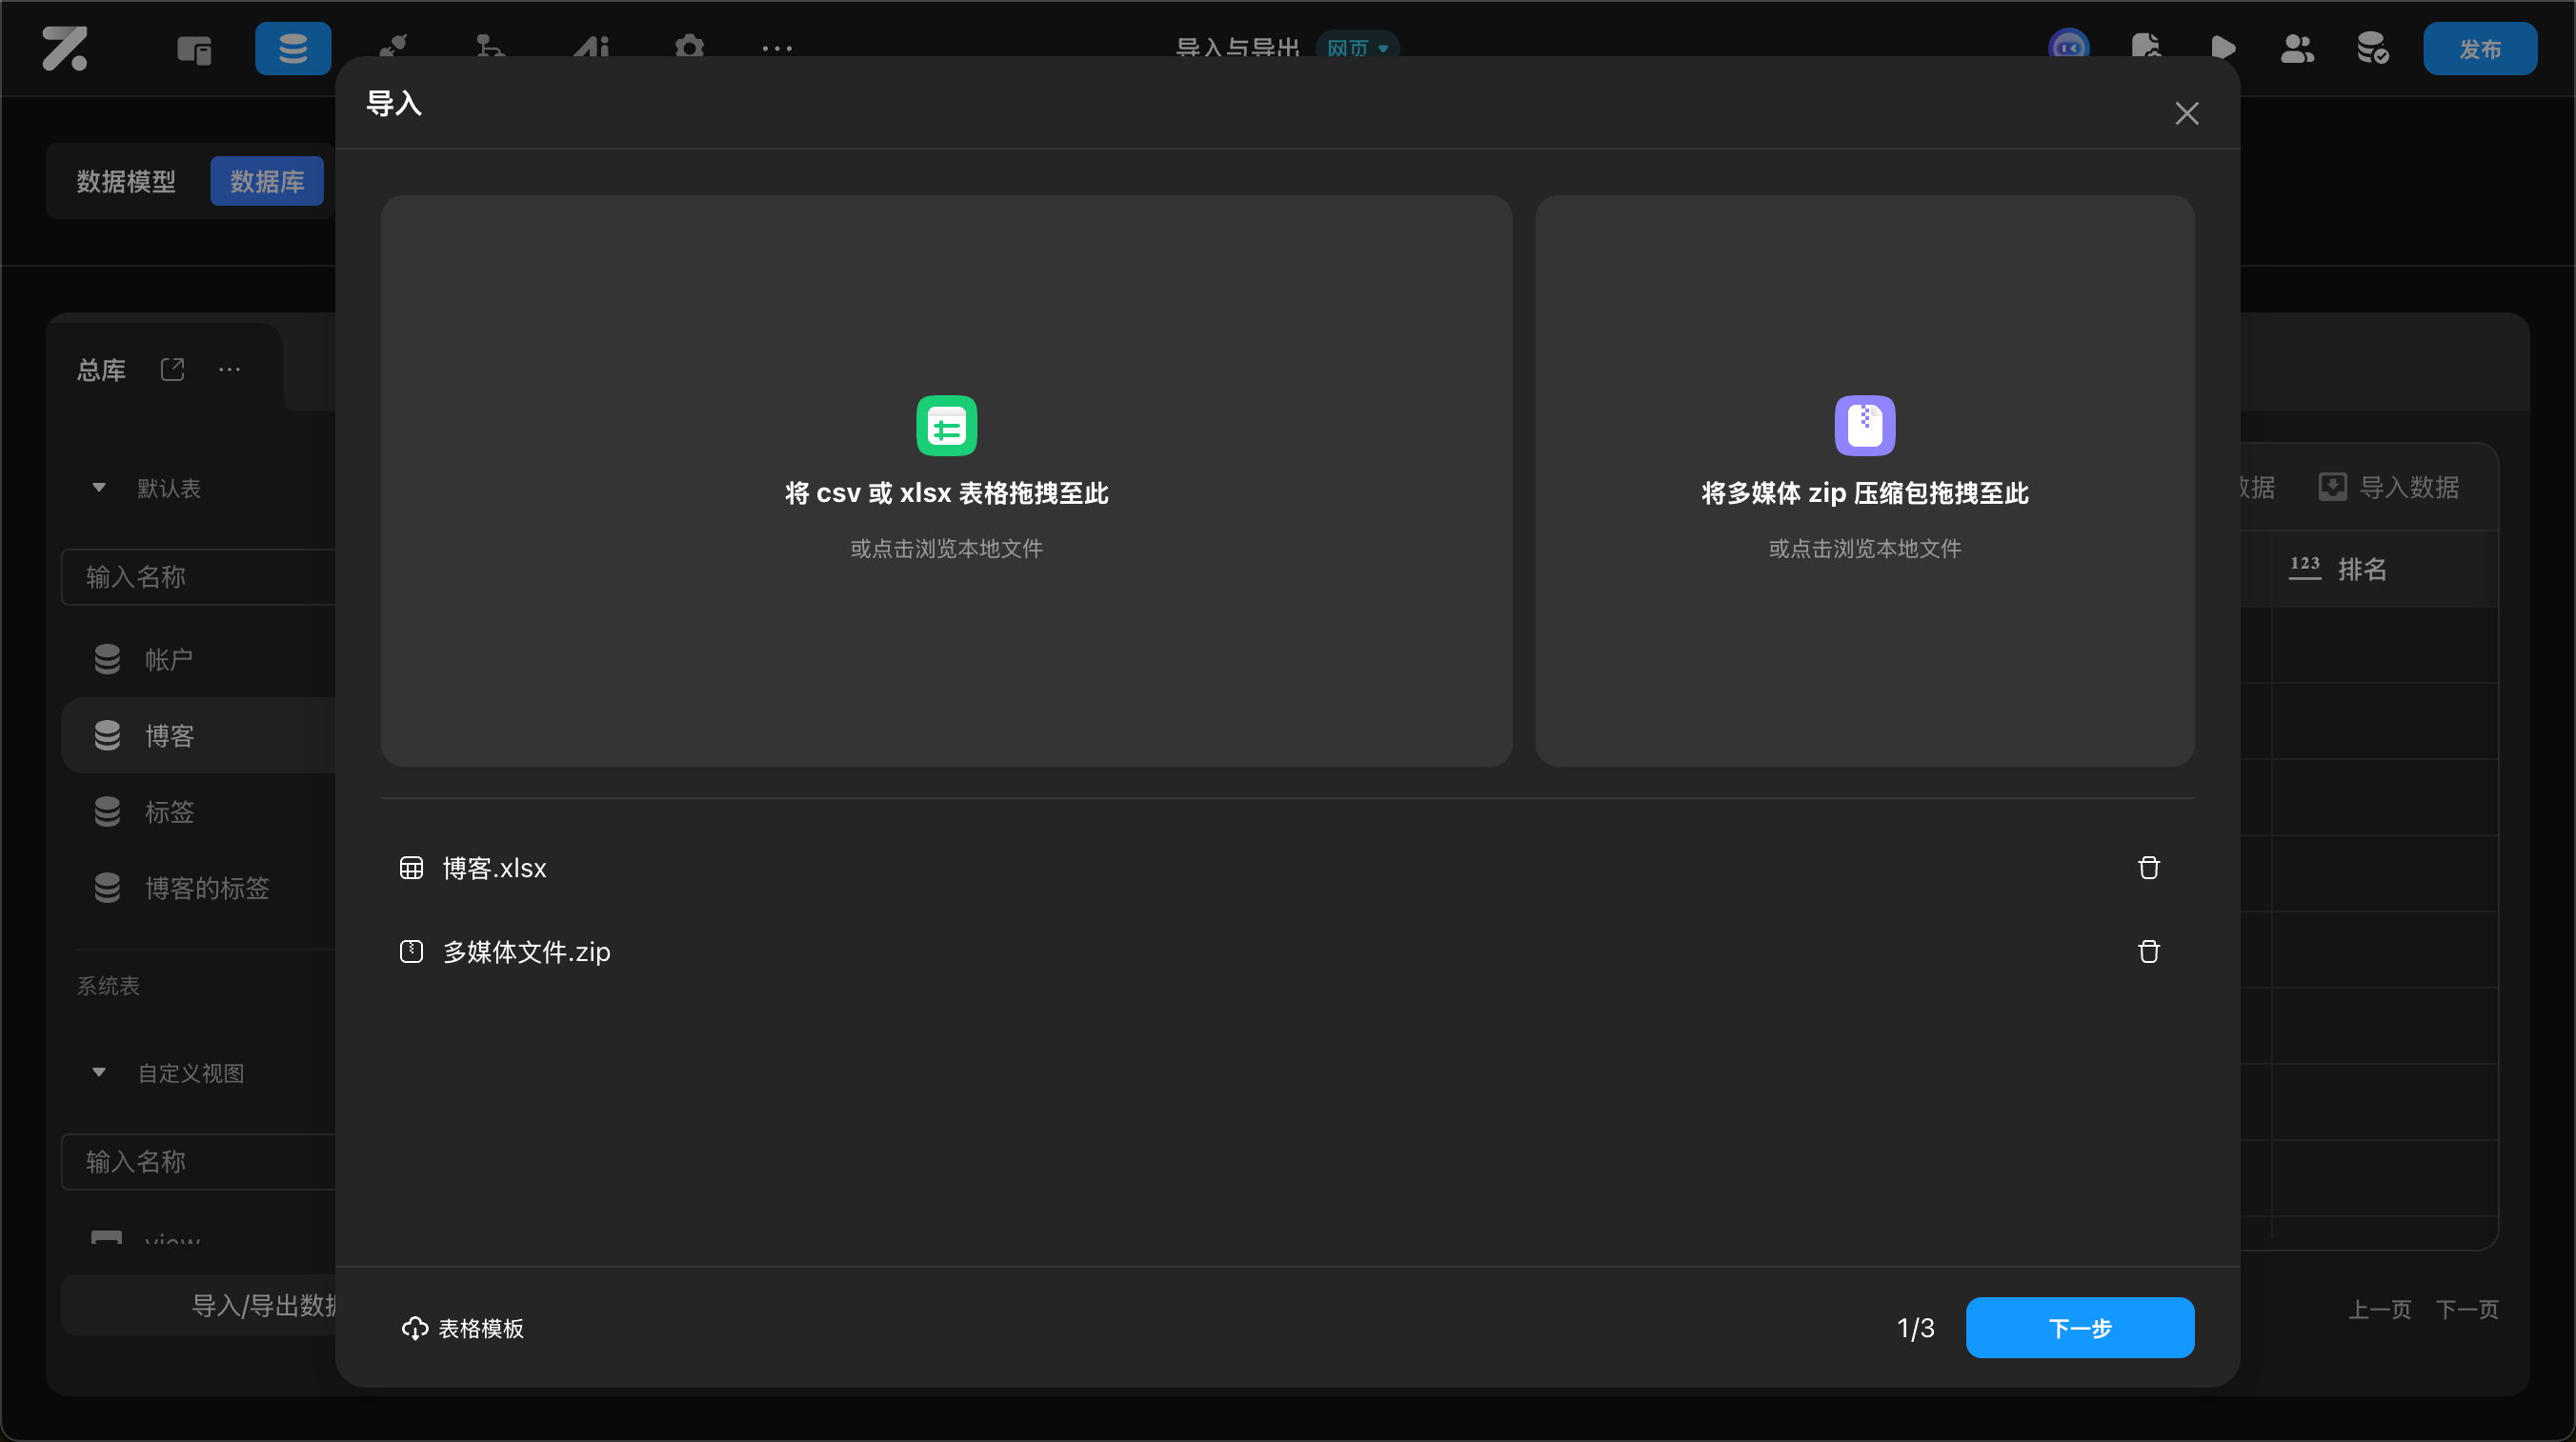
Task: Close the 导入 dialog
Action: pos(2186,113)
